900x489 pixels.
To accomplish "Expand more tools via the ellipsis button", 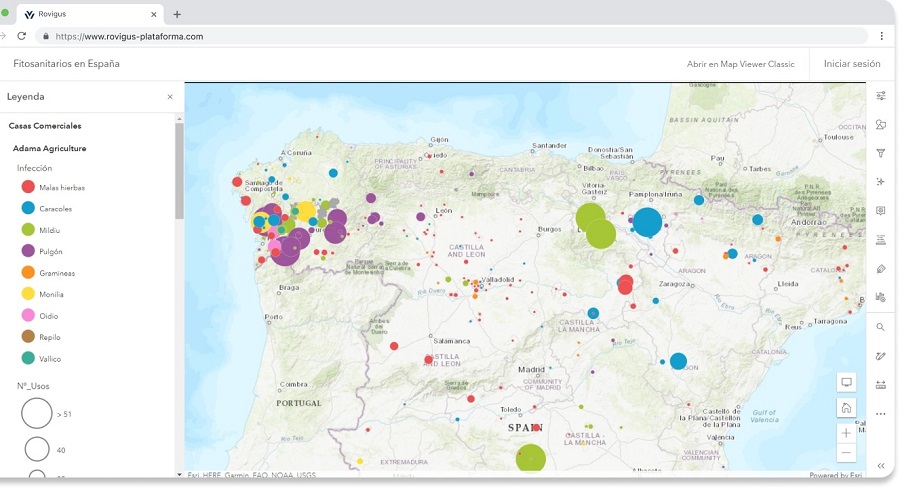I will 881,414.
